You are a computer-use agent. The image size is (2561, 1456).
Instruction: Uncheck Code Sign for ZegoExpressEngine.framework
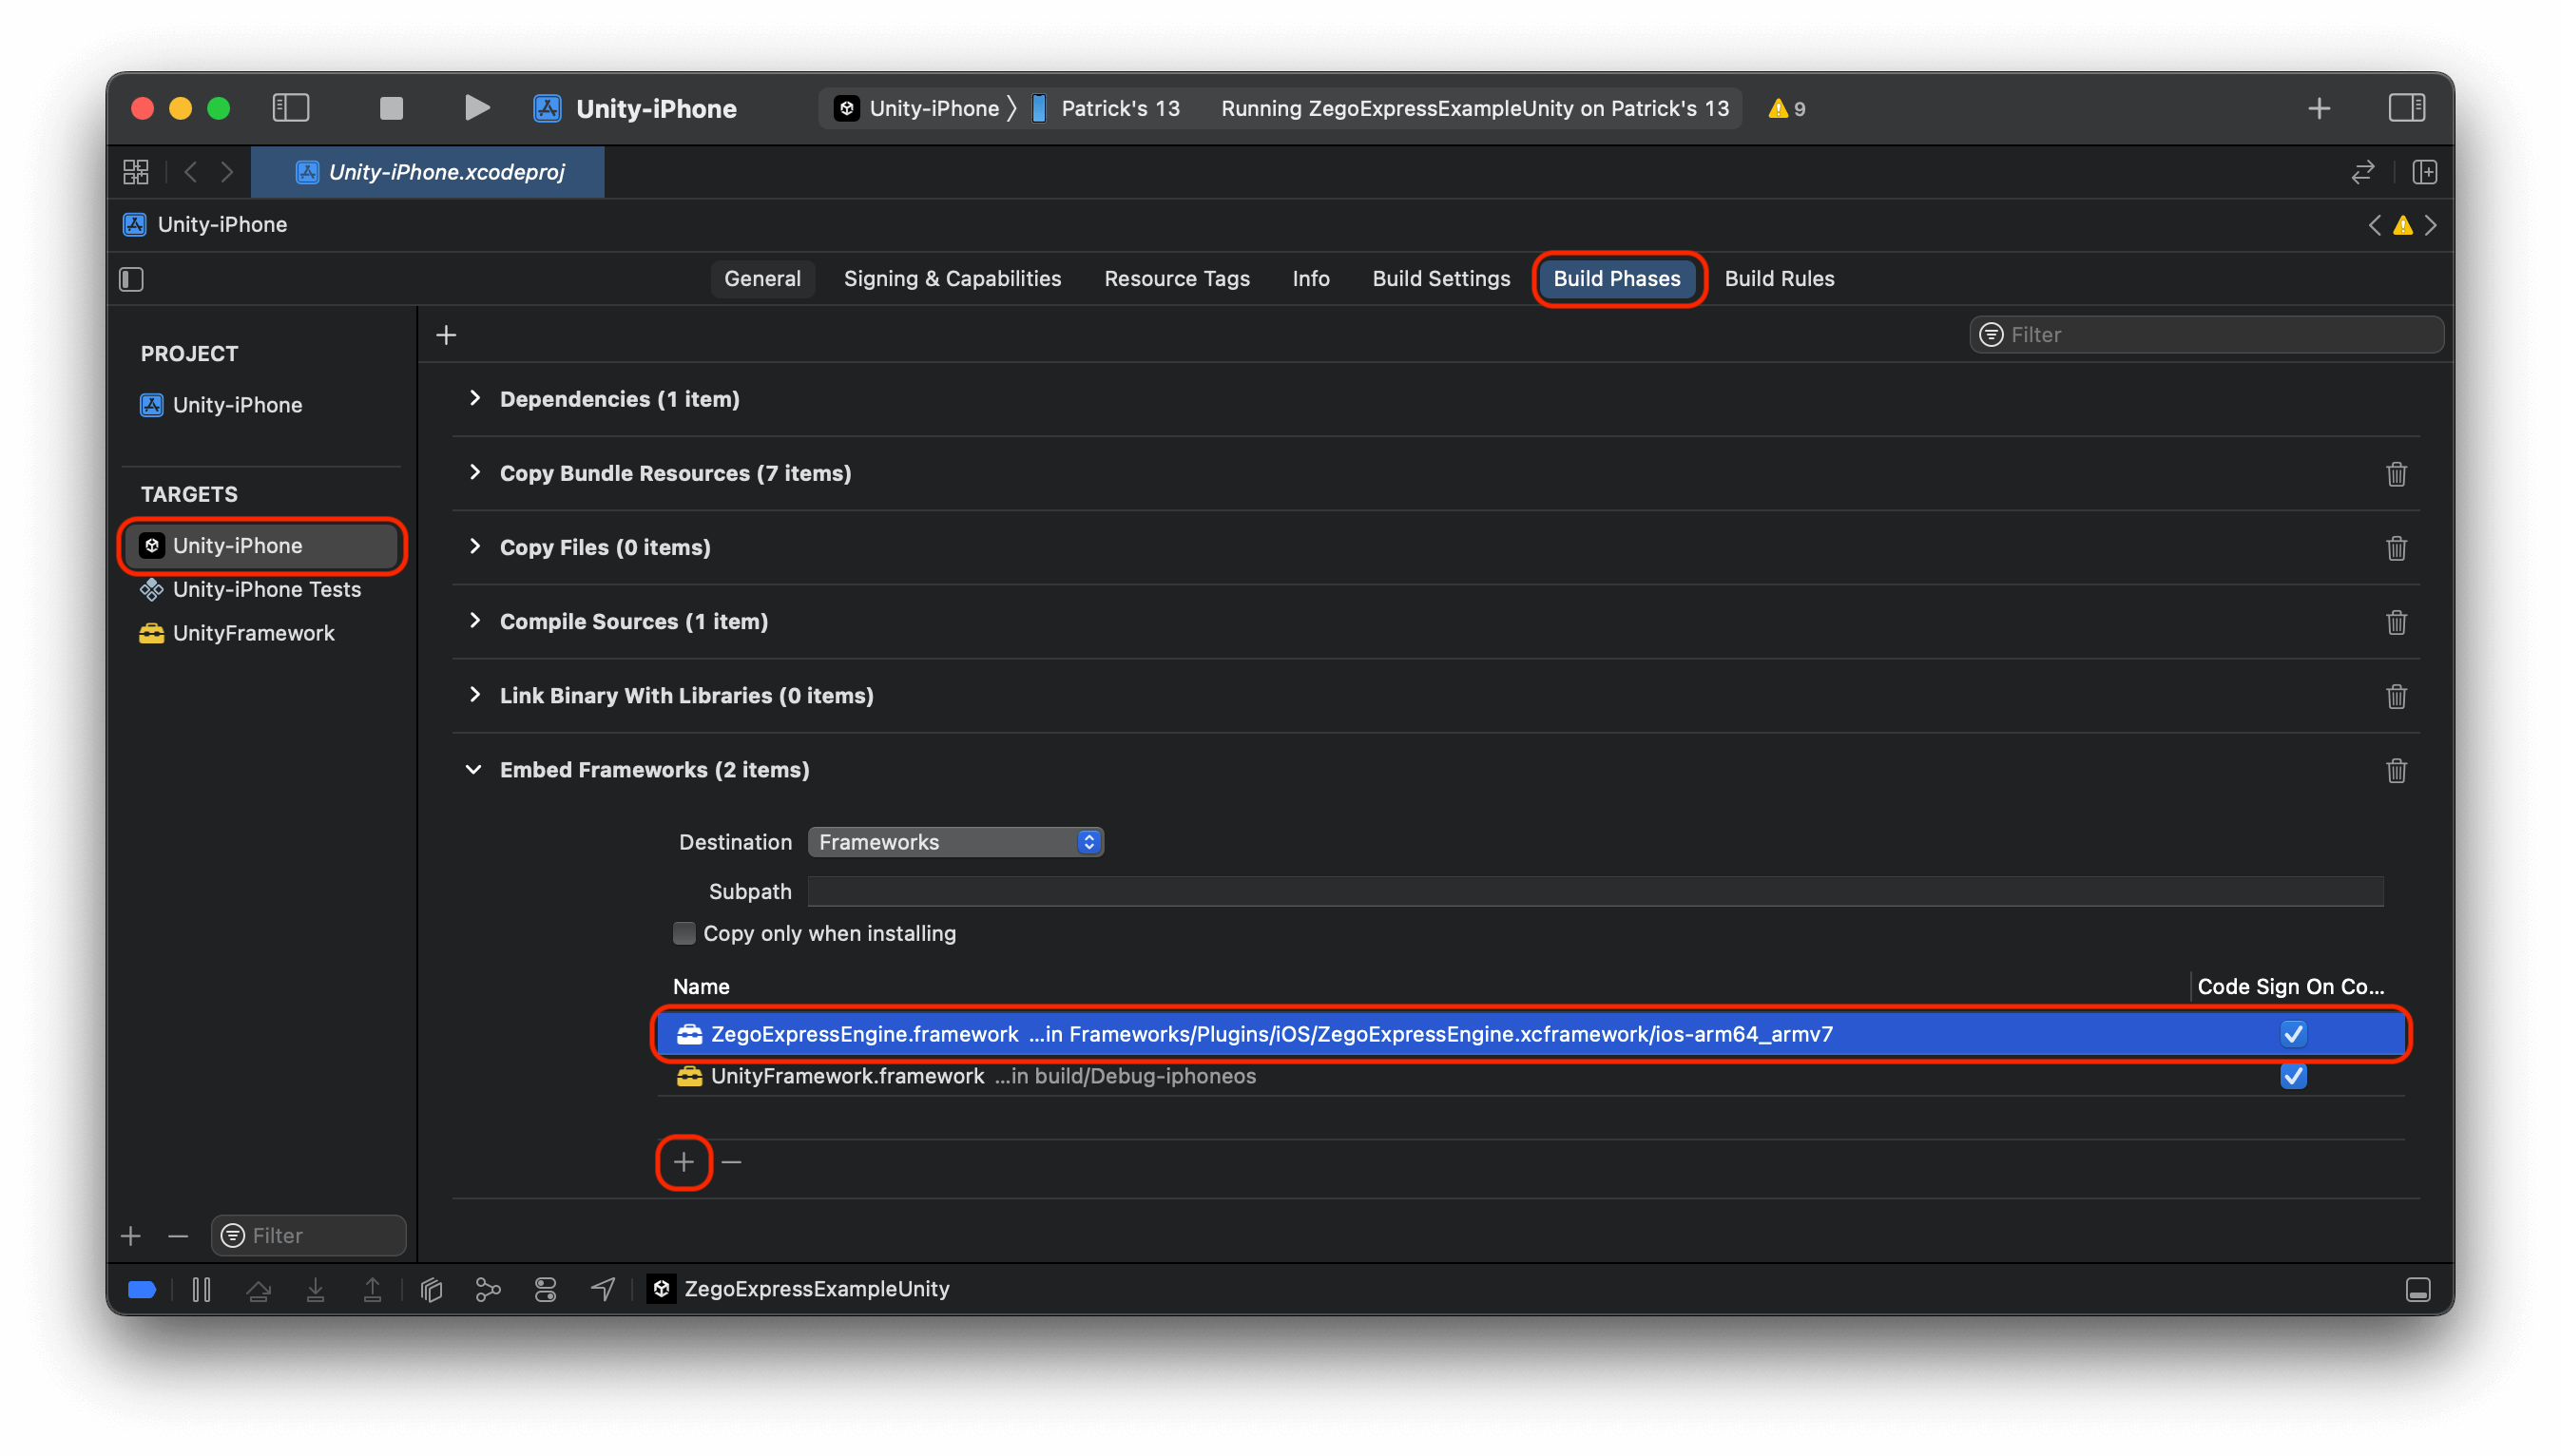pos(2293,1034)
